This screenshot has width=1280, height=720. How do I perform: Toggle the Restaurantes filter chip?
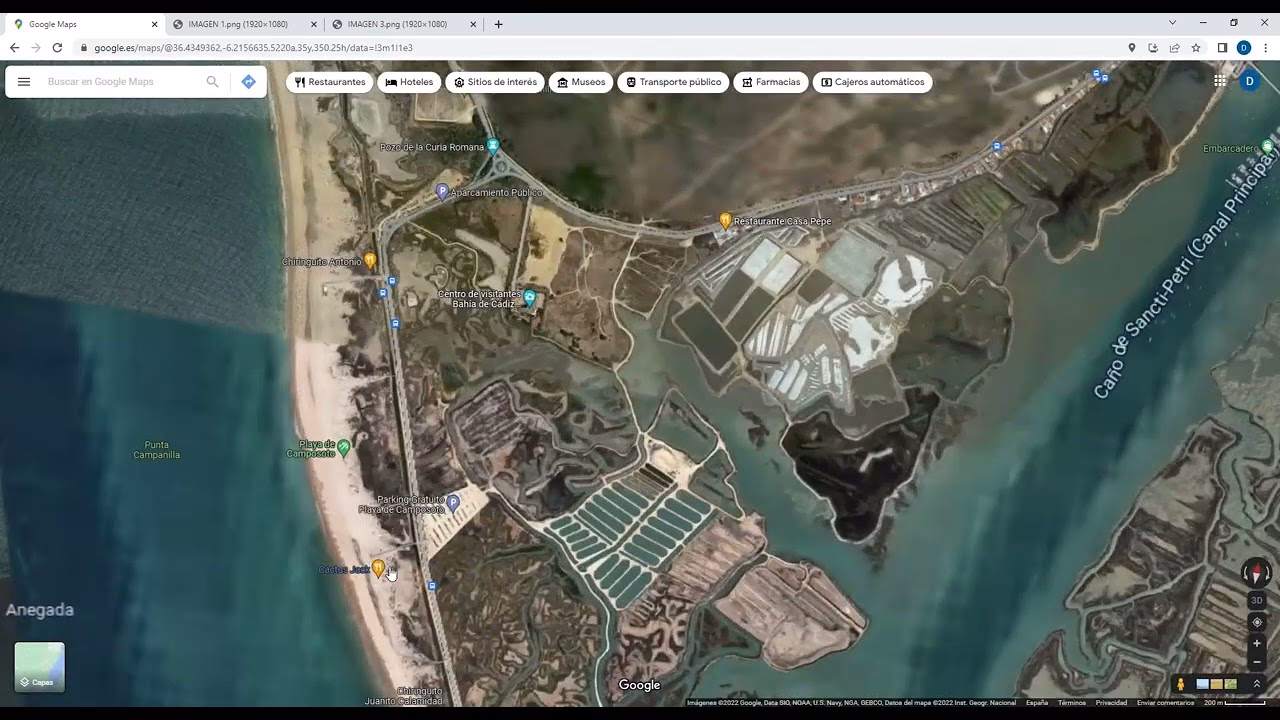click(330, 82)
